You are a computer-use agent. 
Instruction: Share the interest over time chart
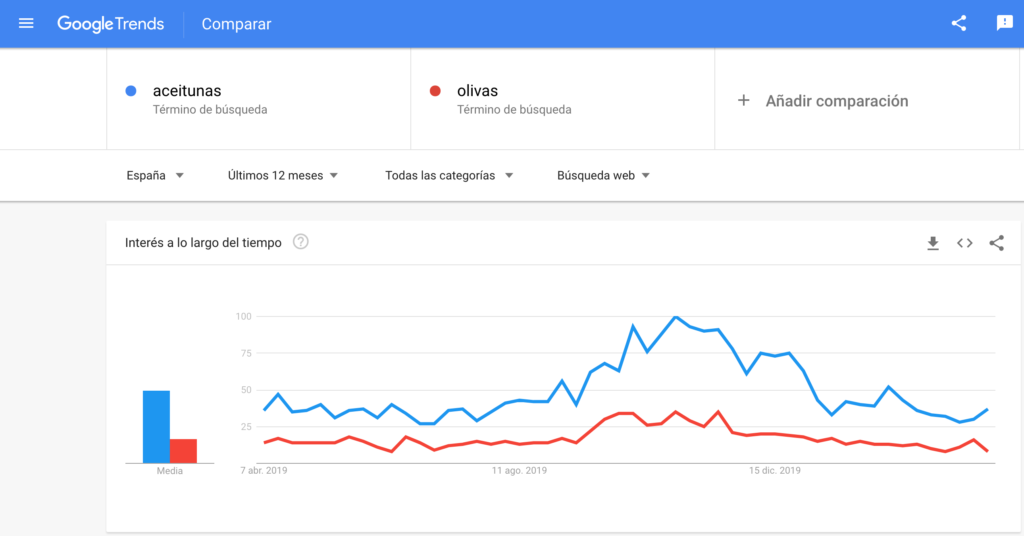[996, 243]
